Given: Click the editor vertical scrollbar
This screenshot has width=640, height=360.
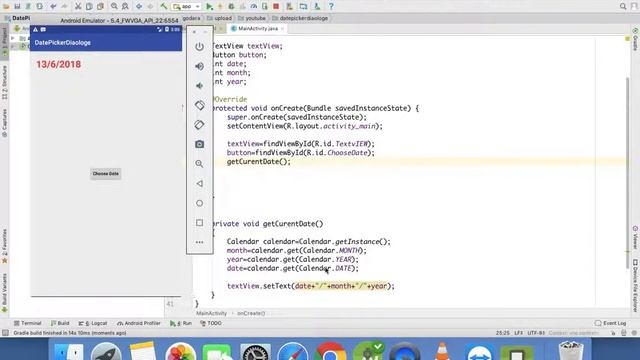Looking at the screenshot, I should point(628,173).
